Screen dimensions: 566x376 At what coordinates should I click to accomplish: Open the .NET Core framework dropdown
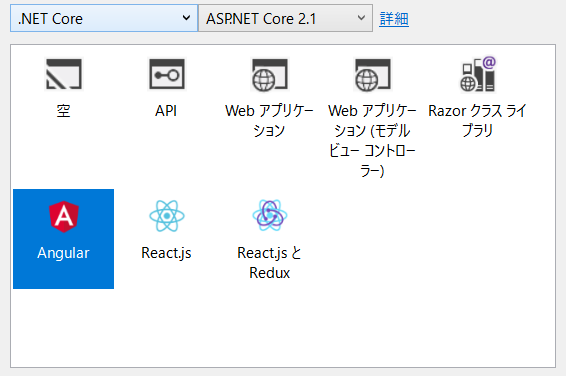[104, 18]
